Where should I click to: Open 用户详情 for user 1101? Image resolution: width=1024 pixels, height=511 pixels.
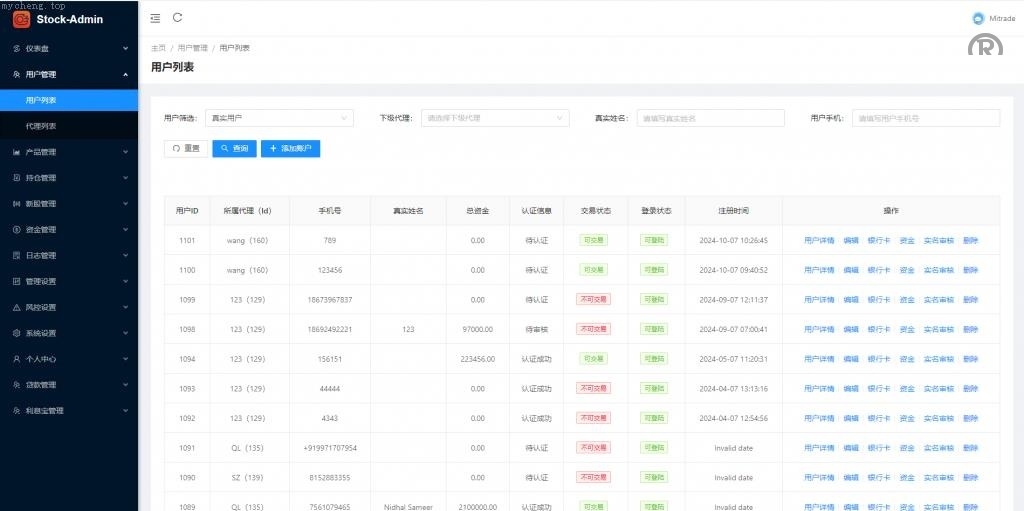pos(818,241)
